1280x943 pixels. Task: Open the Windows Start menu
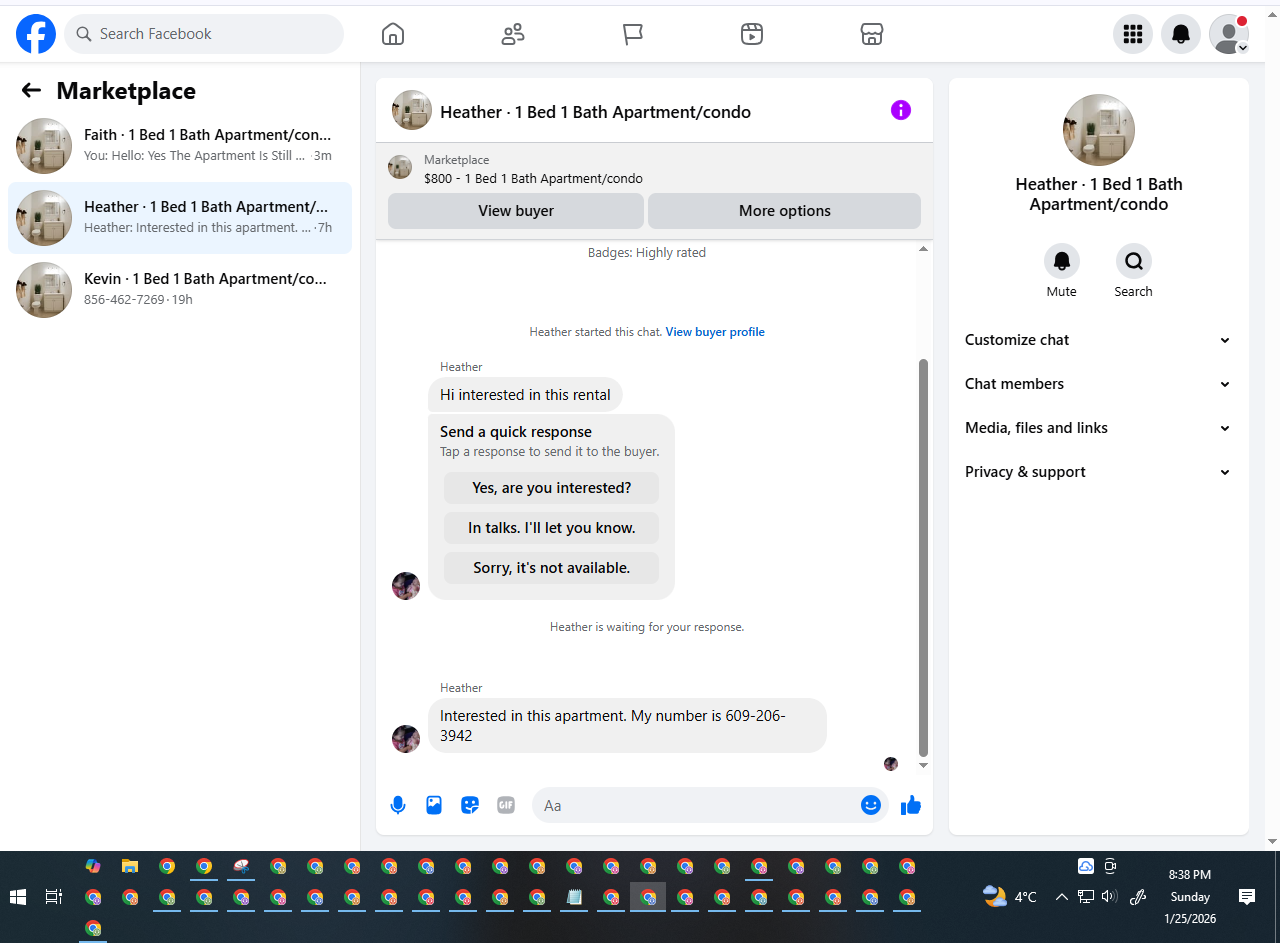(18, 897)
